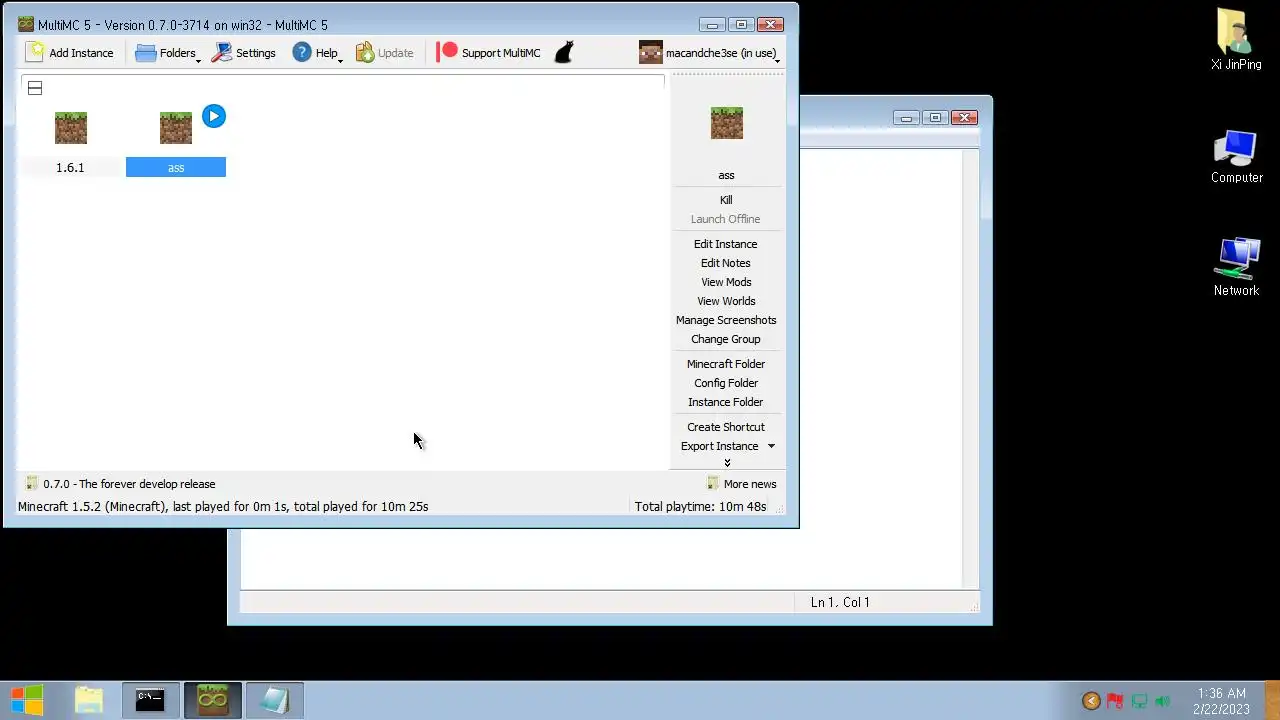Expand more side panel actions chevron
The height and width of the screenshot is (720, 1280).
pyautogui.click(x=727, y=462)
